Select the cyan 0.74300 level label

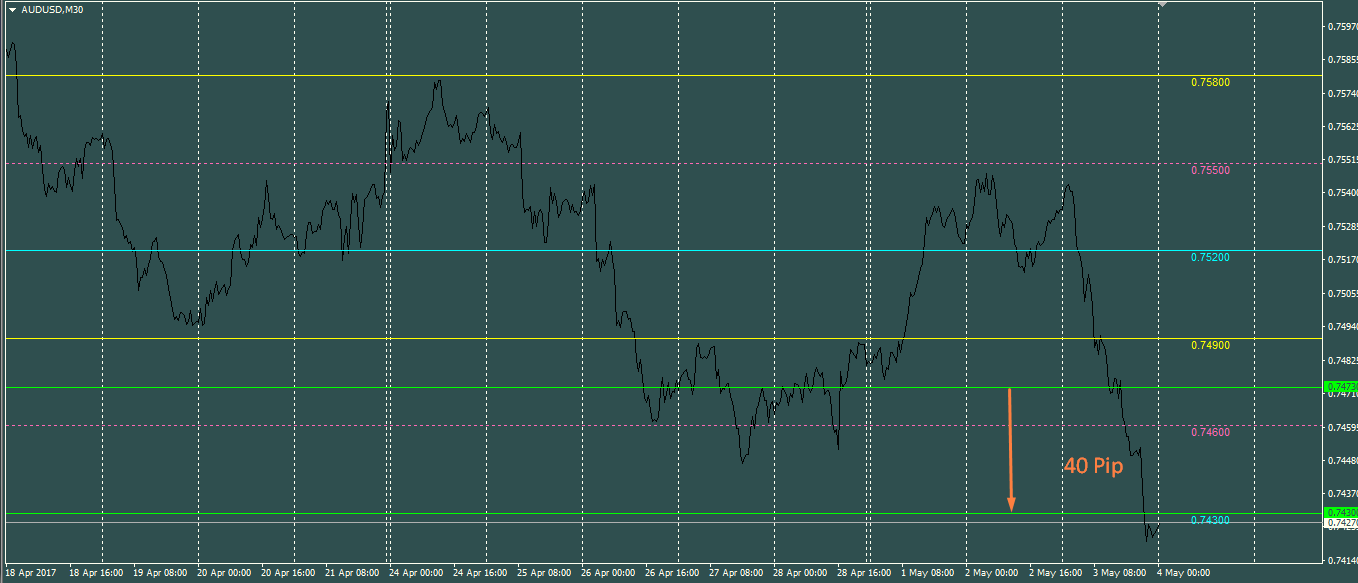pos(1210,520)
